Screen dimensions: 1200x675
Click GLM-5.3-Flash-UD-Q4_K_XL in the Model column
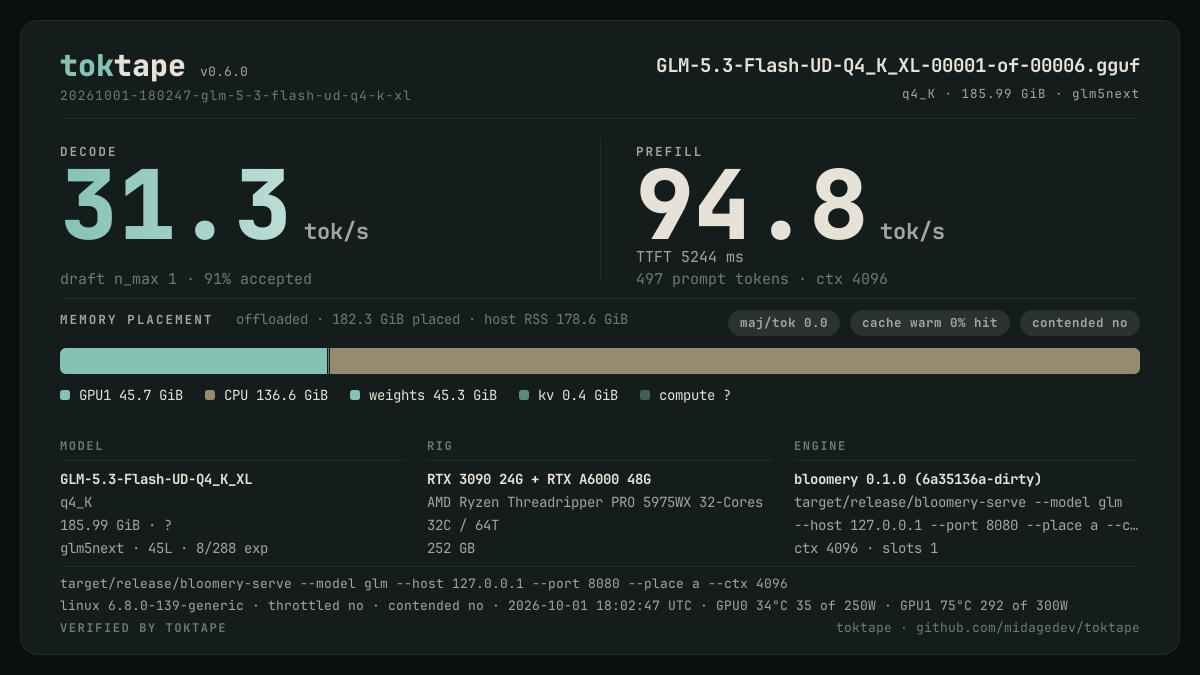(x=156, y=480)
